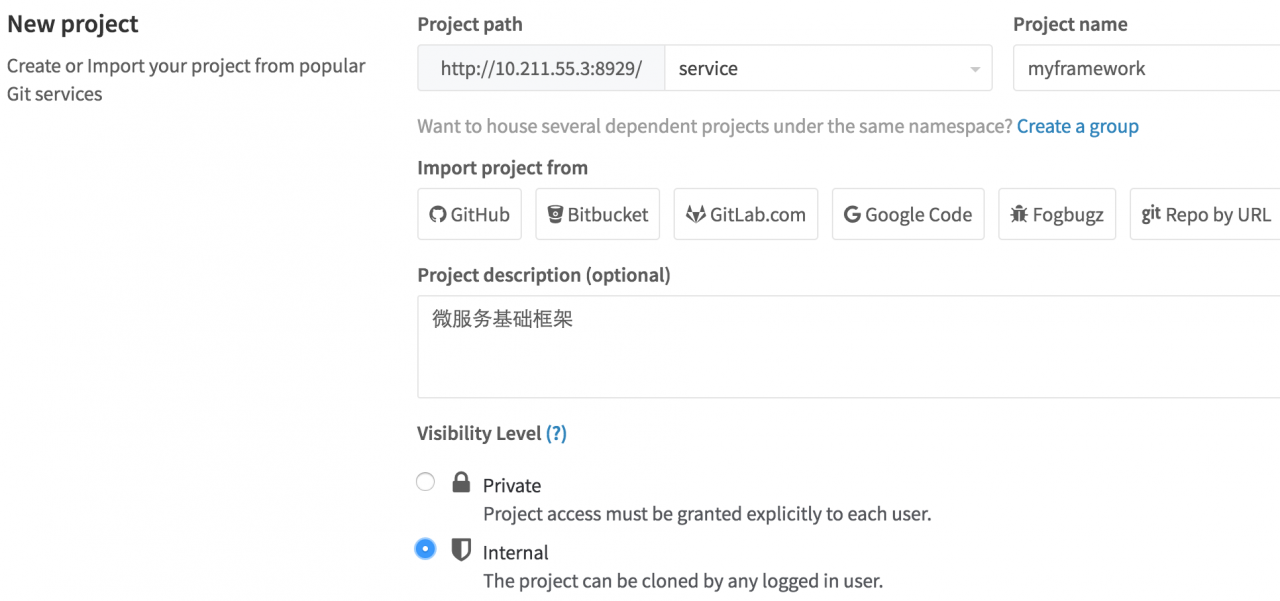1280x601 pixels.
Task: Click into the Project description text area
Action: coord(848,346)
